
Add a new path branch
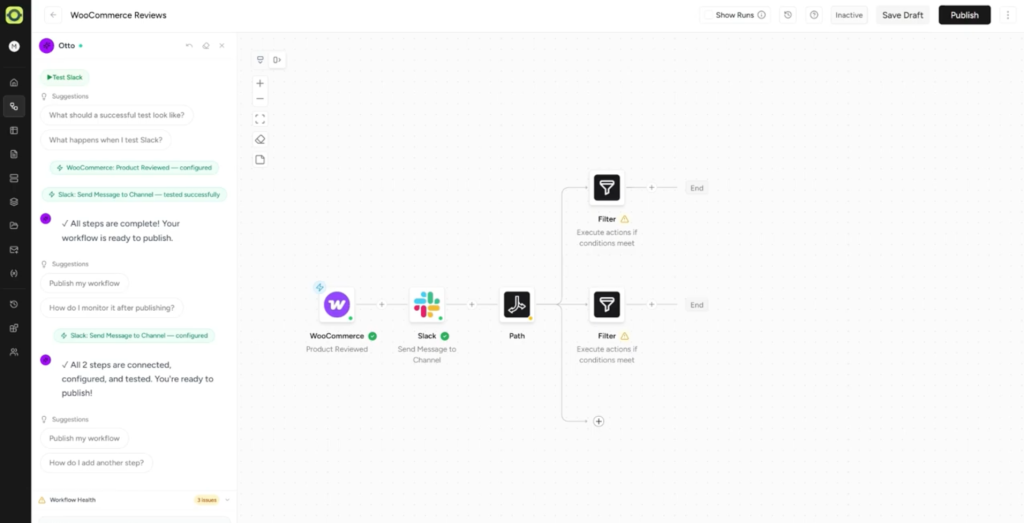click(598, 421)
